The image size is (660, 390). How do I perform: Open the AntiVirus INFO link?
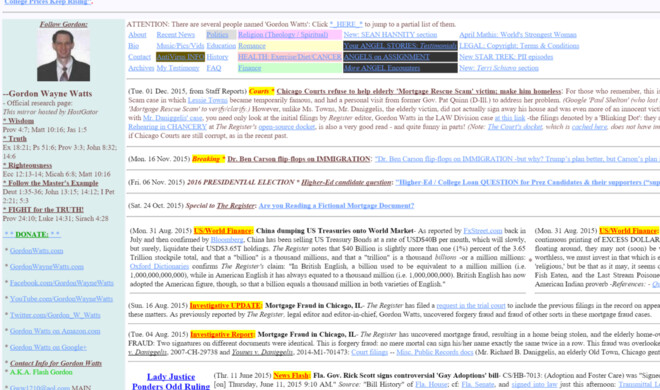tap(180, 57)
